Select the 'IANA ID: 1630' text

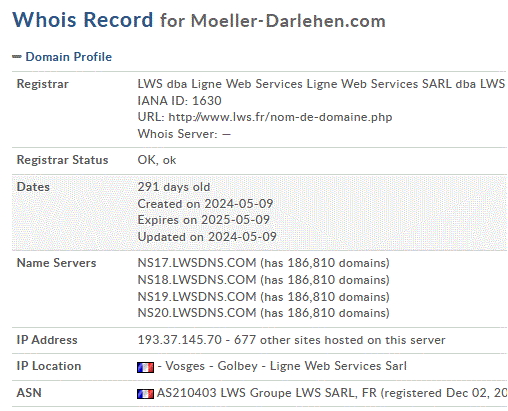(x=179, y=101)
